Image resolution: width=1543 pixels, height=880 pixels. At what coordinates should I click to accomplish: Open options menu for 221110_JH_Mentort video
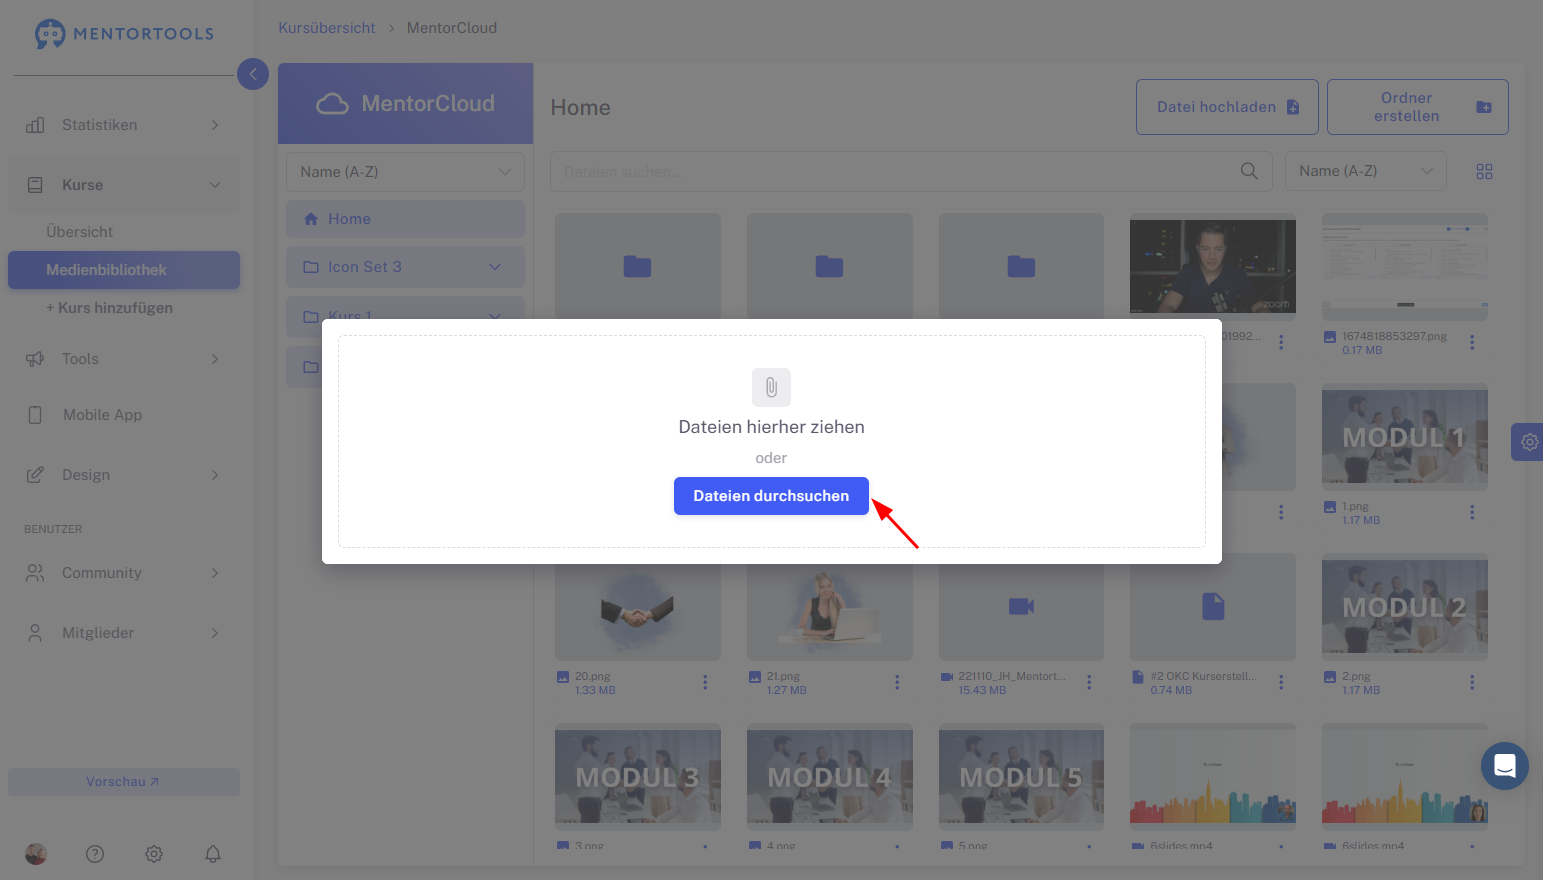pyautogui.click(x=1089, y=682)
